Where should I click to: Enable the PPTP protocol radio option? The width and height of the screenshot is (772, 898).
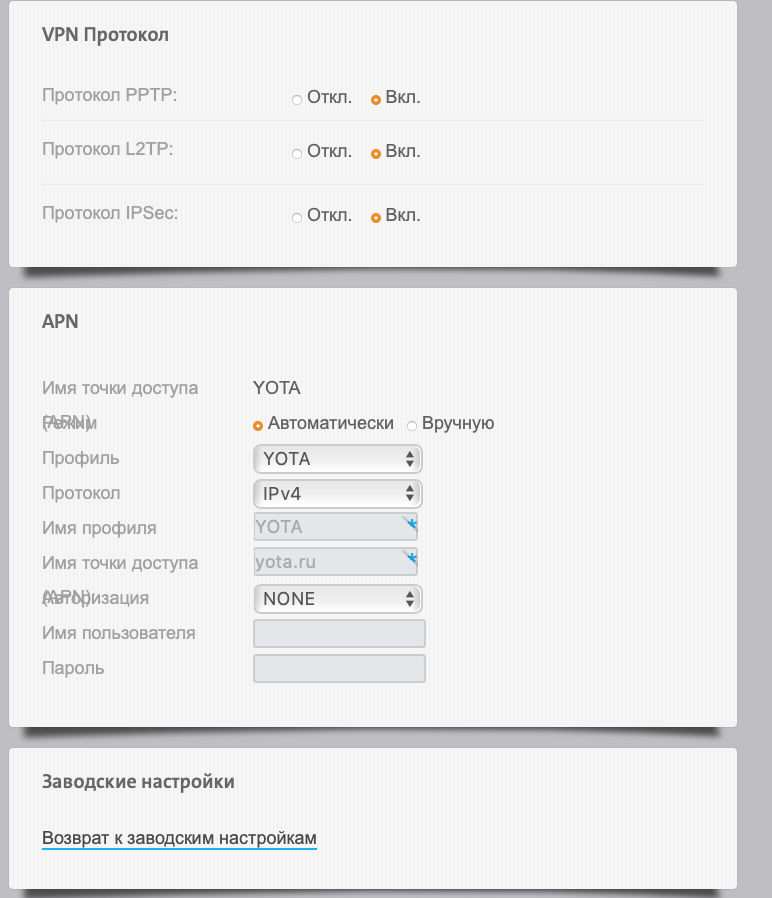click(376, 99)
